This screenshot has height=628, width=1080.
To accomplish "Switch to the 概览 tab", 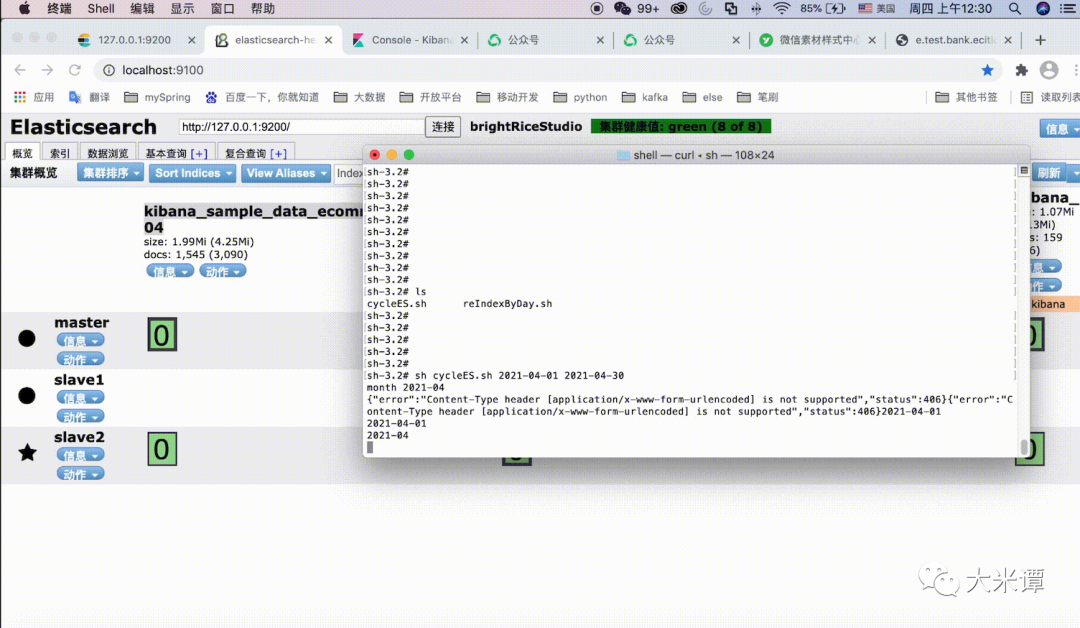I will pos(22,153).
